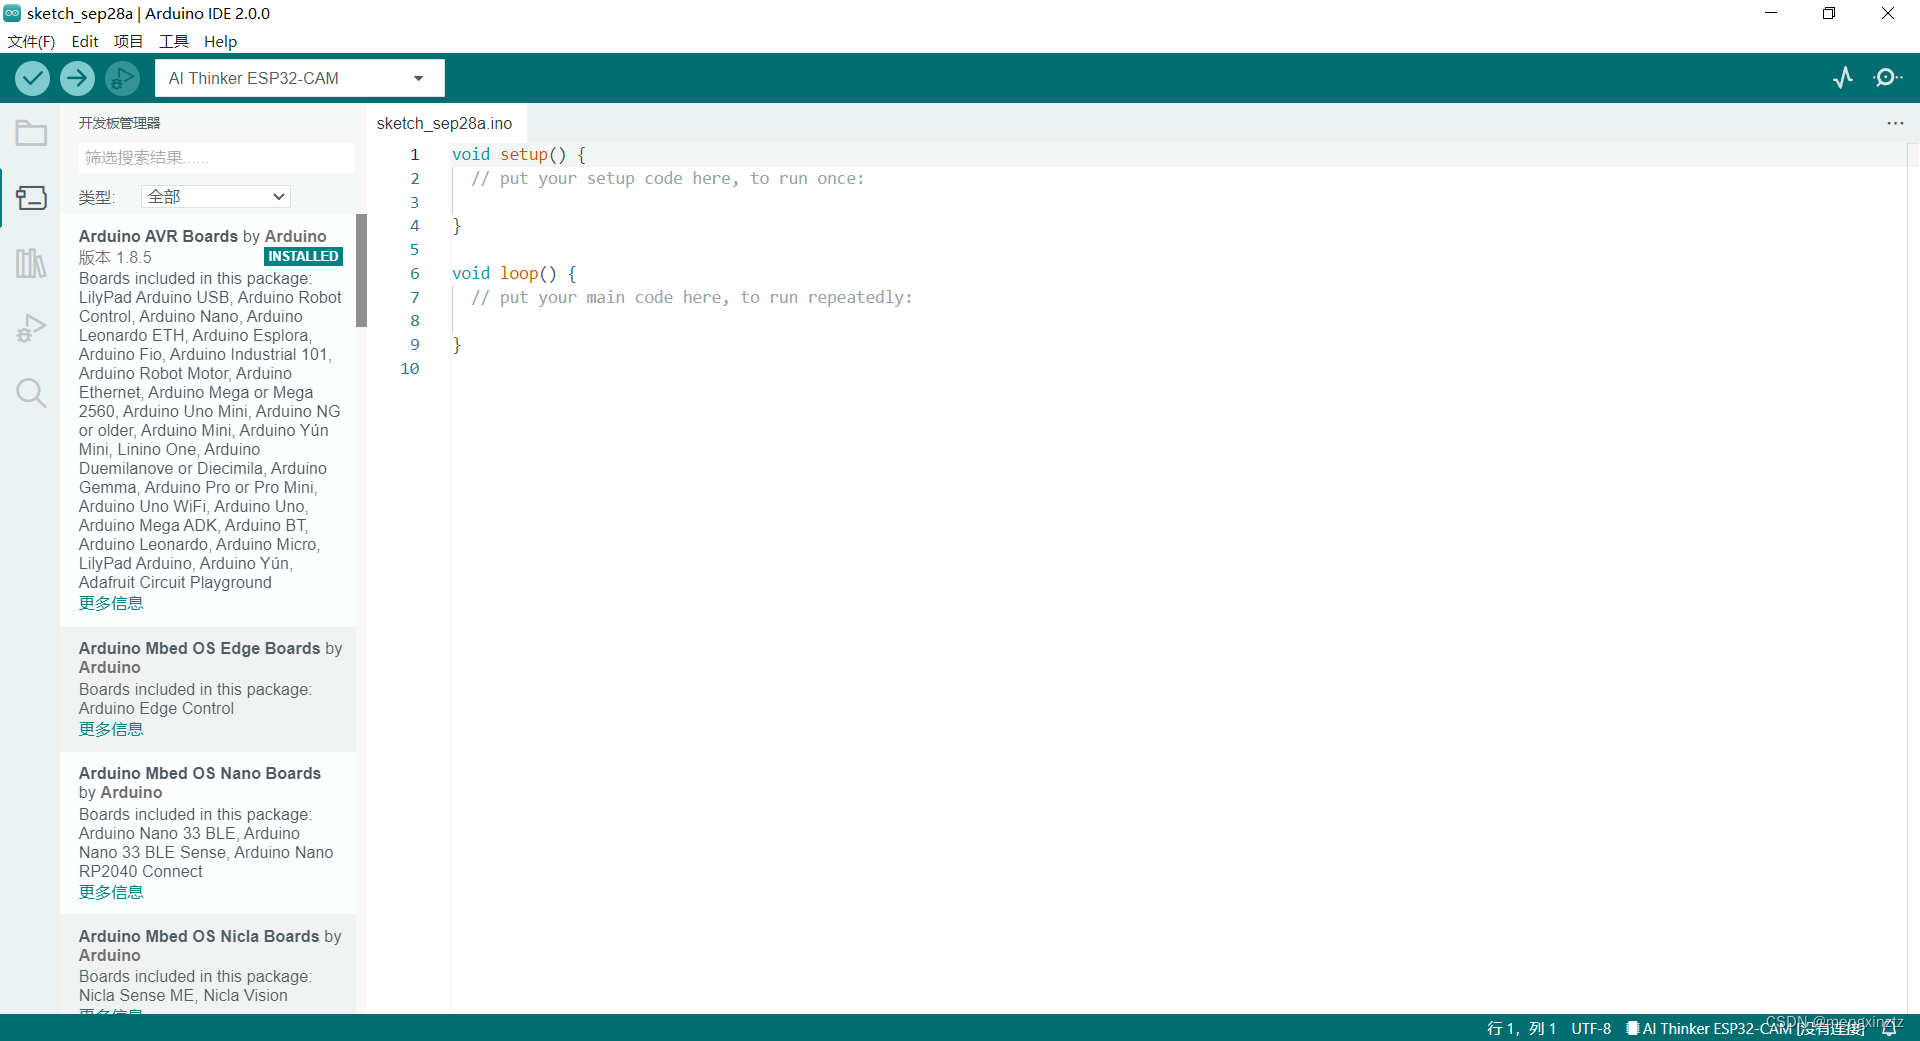Open the 项目 menu

click(x=128, y=41)
